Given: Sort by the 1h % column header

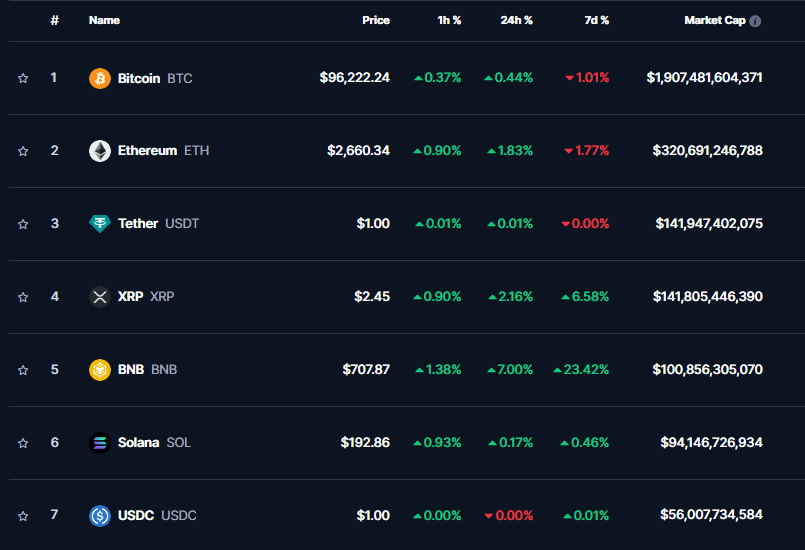Looking at the screenshot, I should (x=449, y=20).
